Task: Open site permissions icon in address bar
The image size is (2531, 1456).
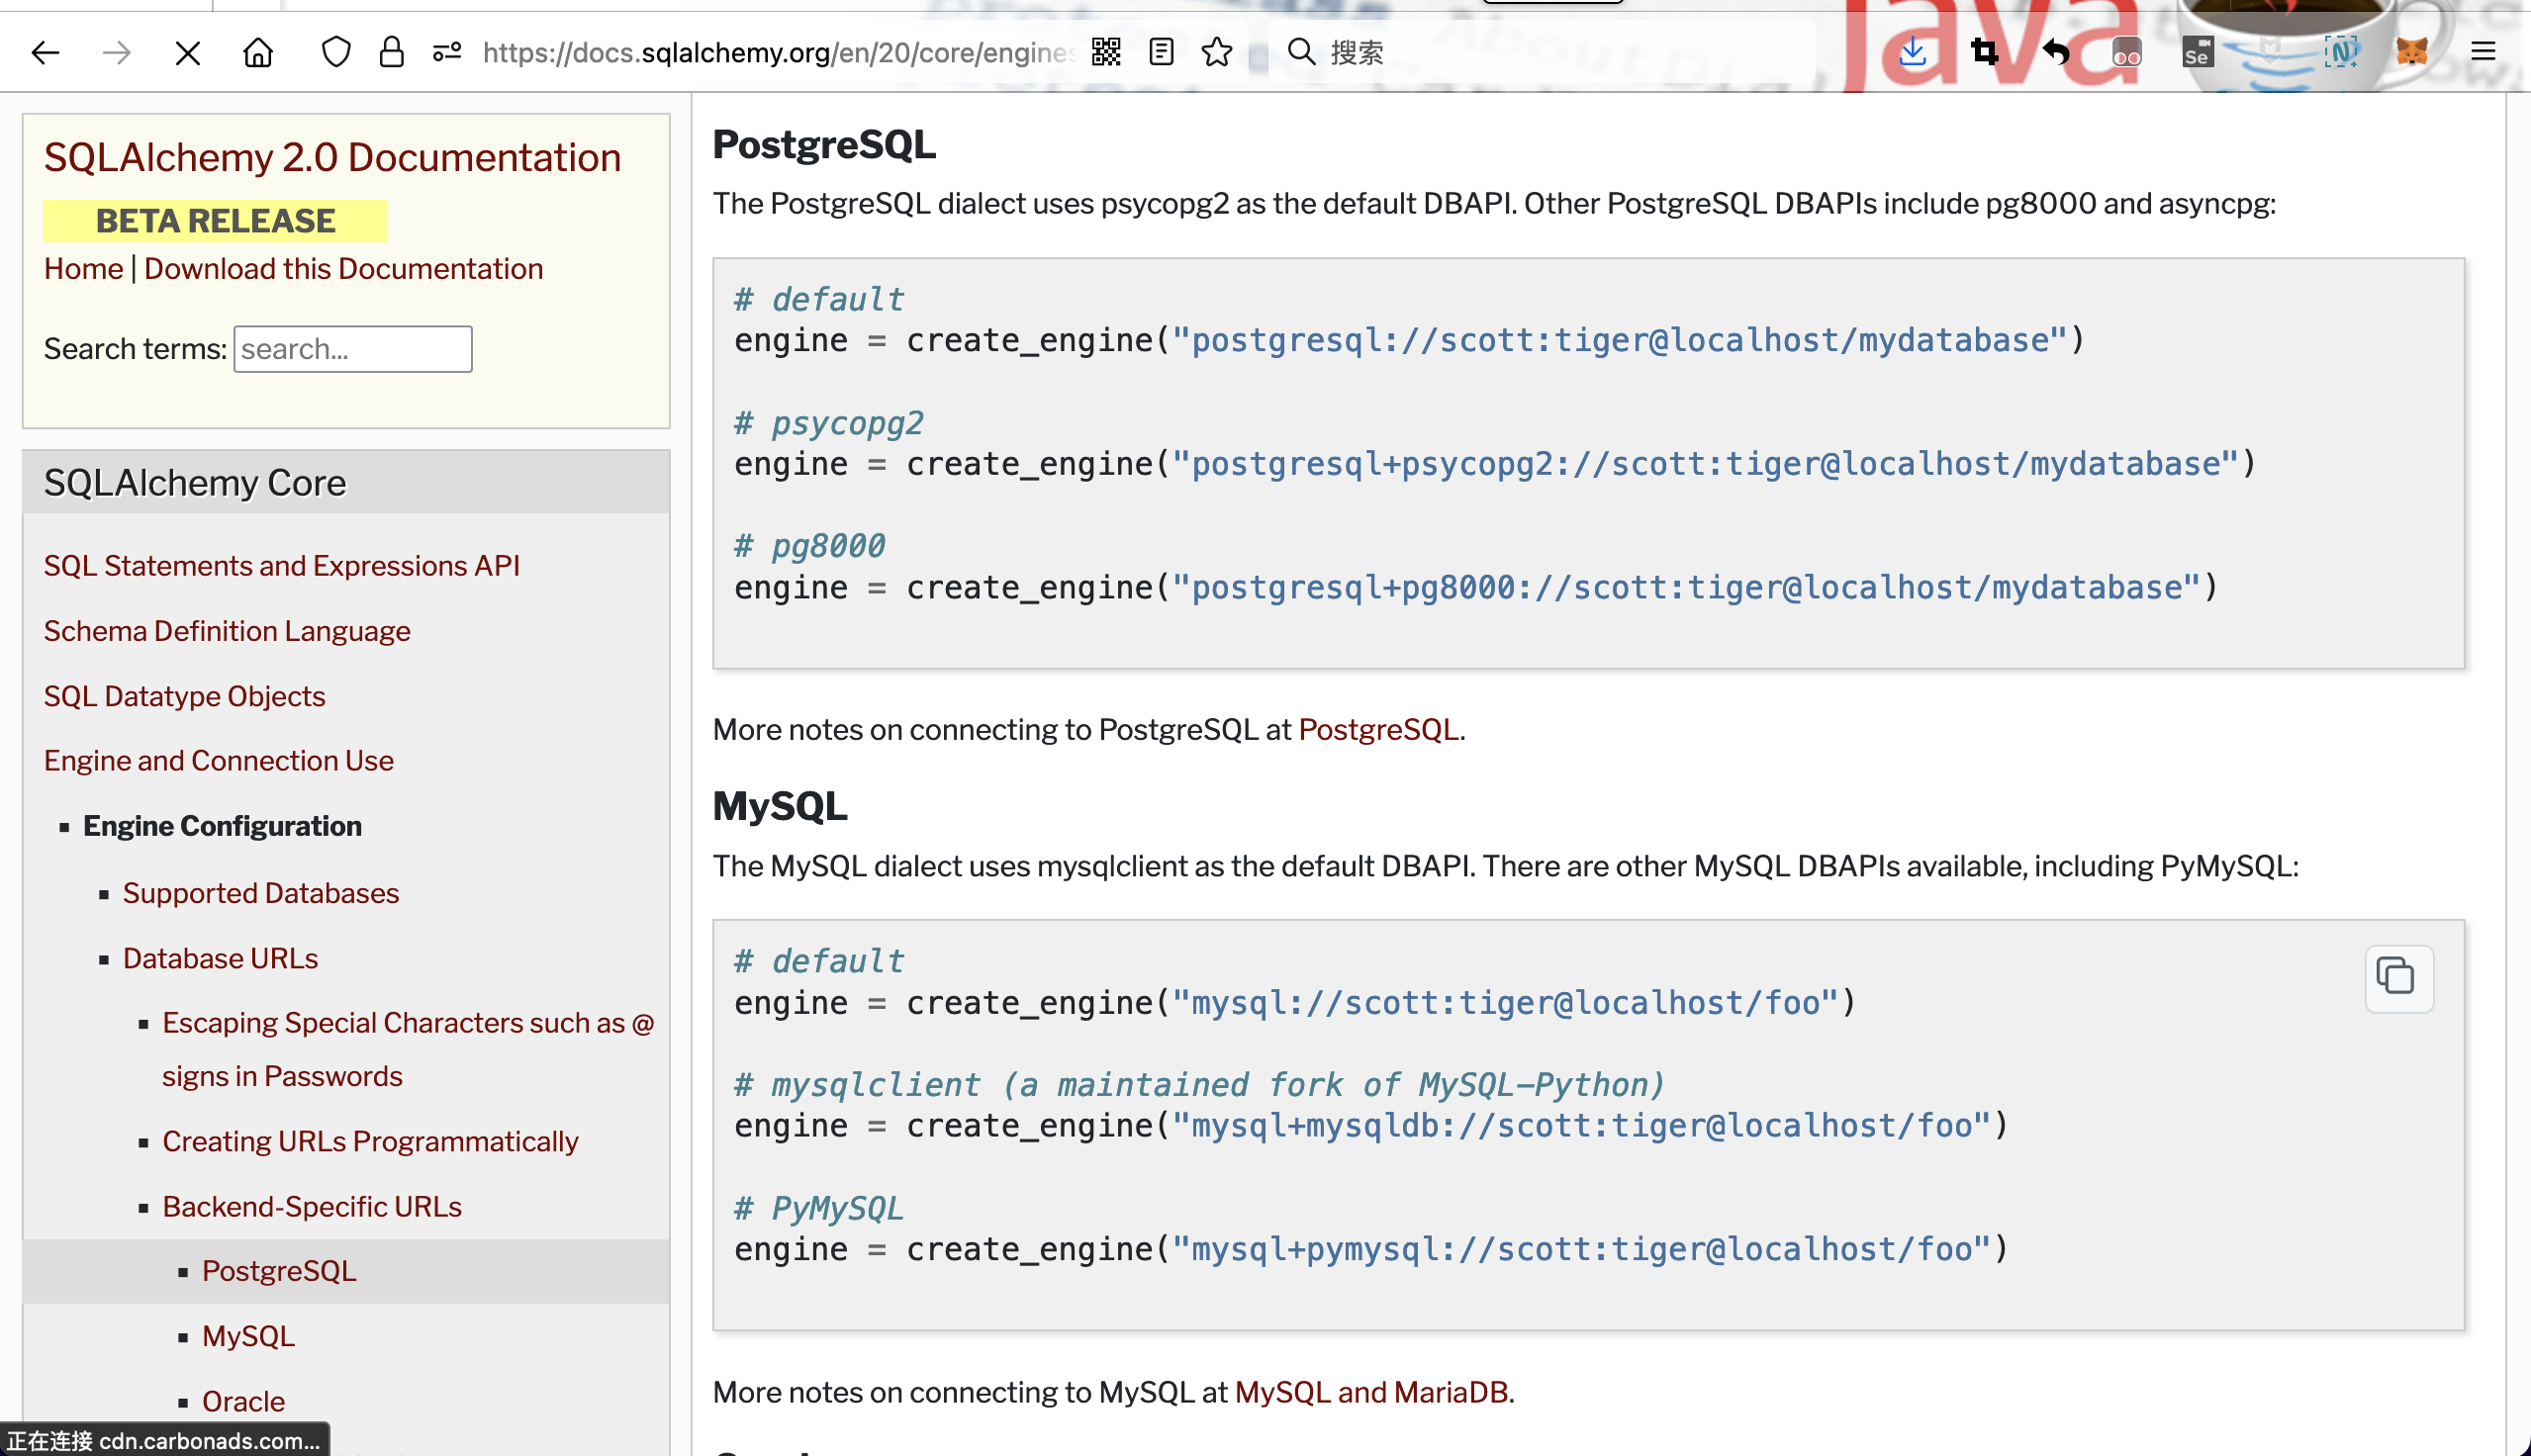Action: click(447, 52)
